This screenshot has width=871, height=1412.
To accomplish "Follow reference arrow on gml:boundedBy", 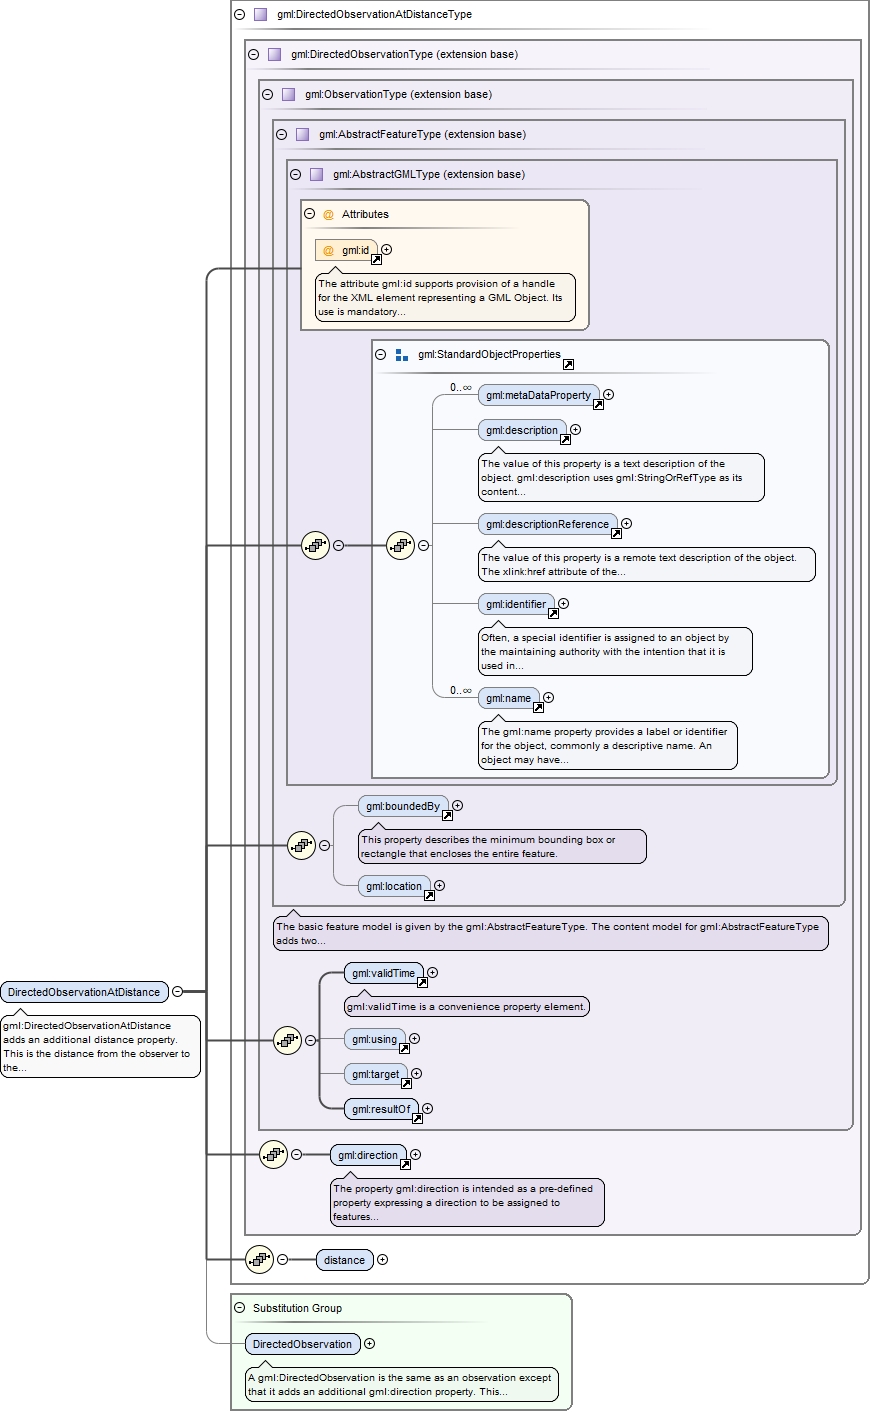I will [x=447, y=816].
